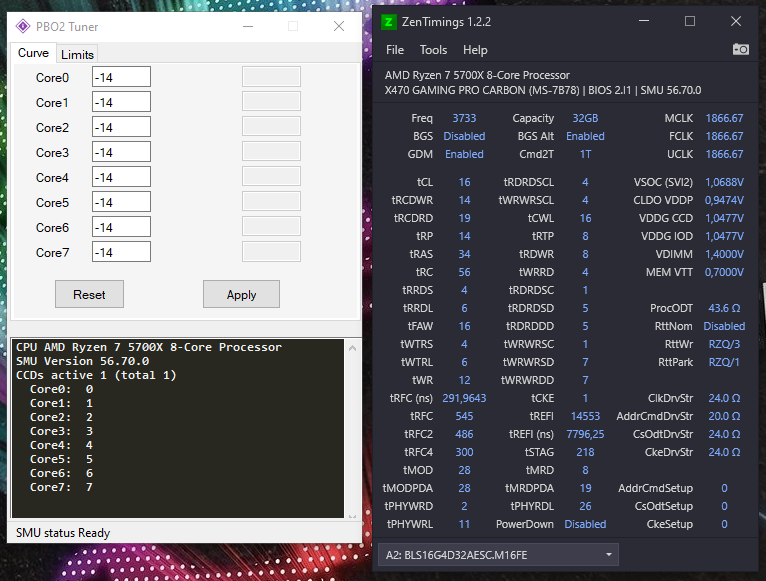Click the ZenTimings green Z logo icon
Screen dimensions: 766x581
tap(388, 22)
